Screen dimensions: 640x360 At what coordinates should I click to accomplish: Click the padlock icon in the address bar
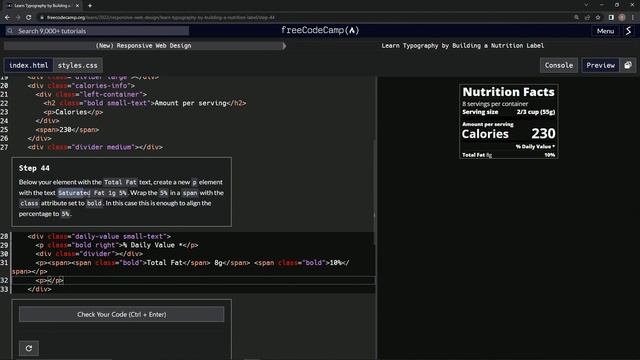point(42,18)
